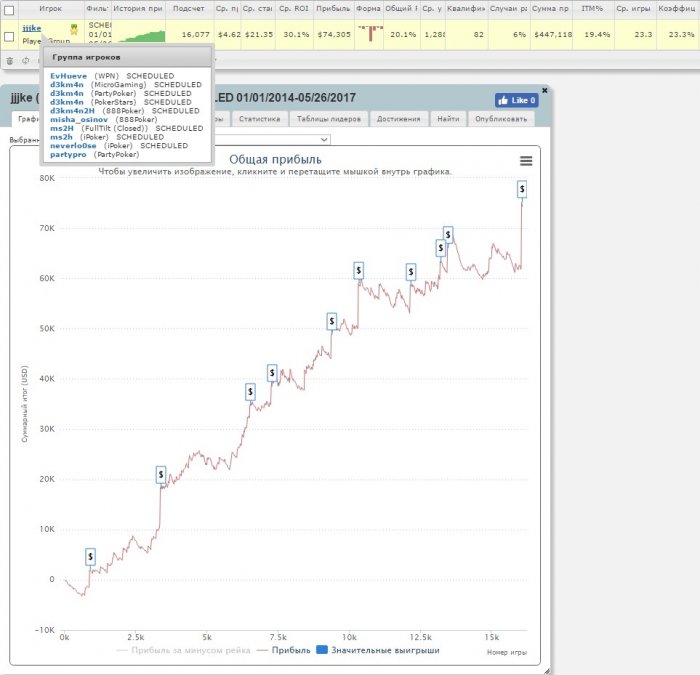
Task: Toggle the 'Значительные выигрыши' legend series
Action: (378, 650)
